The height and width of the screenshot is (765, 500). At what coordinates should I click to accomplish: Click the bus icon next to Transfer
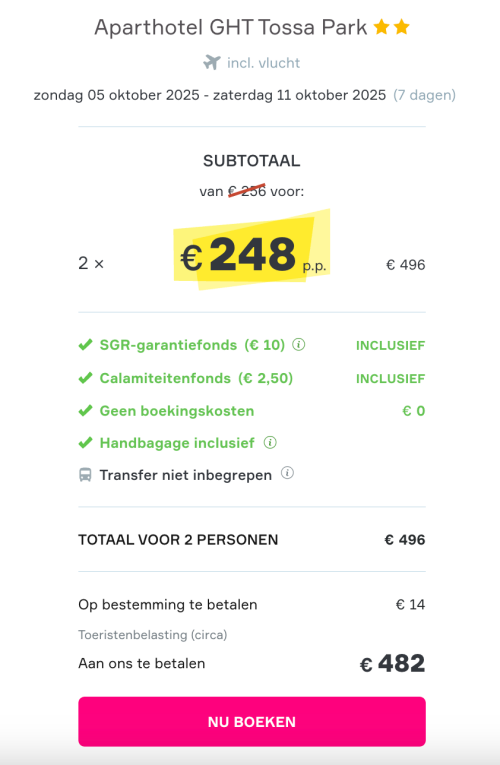coord(85,475)
